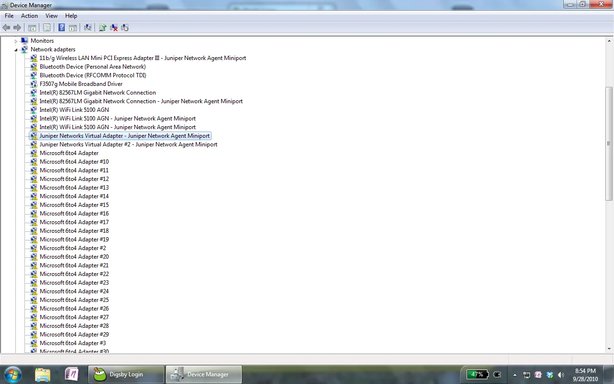The height and width of the screenshot is (384, 614).
Task: Click the scrollbar down arrow
Action: 609,348
